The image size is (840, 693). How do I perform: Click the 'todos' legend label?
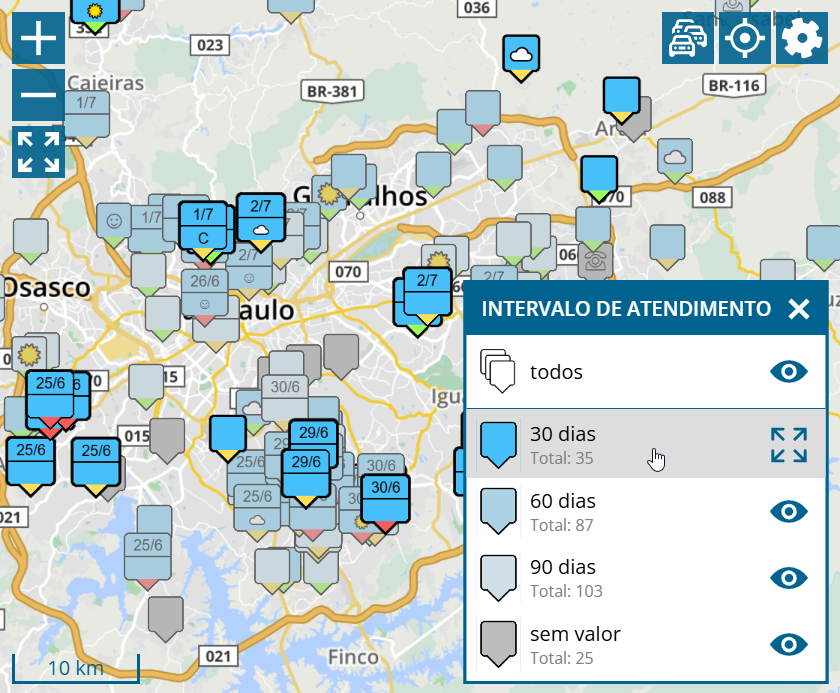(556, 372)
